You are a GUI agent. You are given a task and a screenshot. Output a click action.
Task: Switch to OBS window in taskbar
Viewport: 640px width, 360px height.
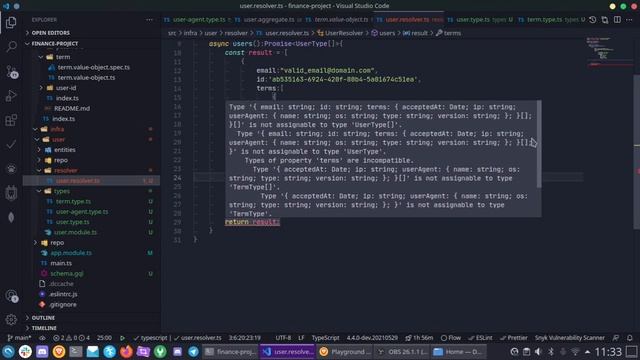coord(402,351)
